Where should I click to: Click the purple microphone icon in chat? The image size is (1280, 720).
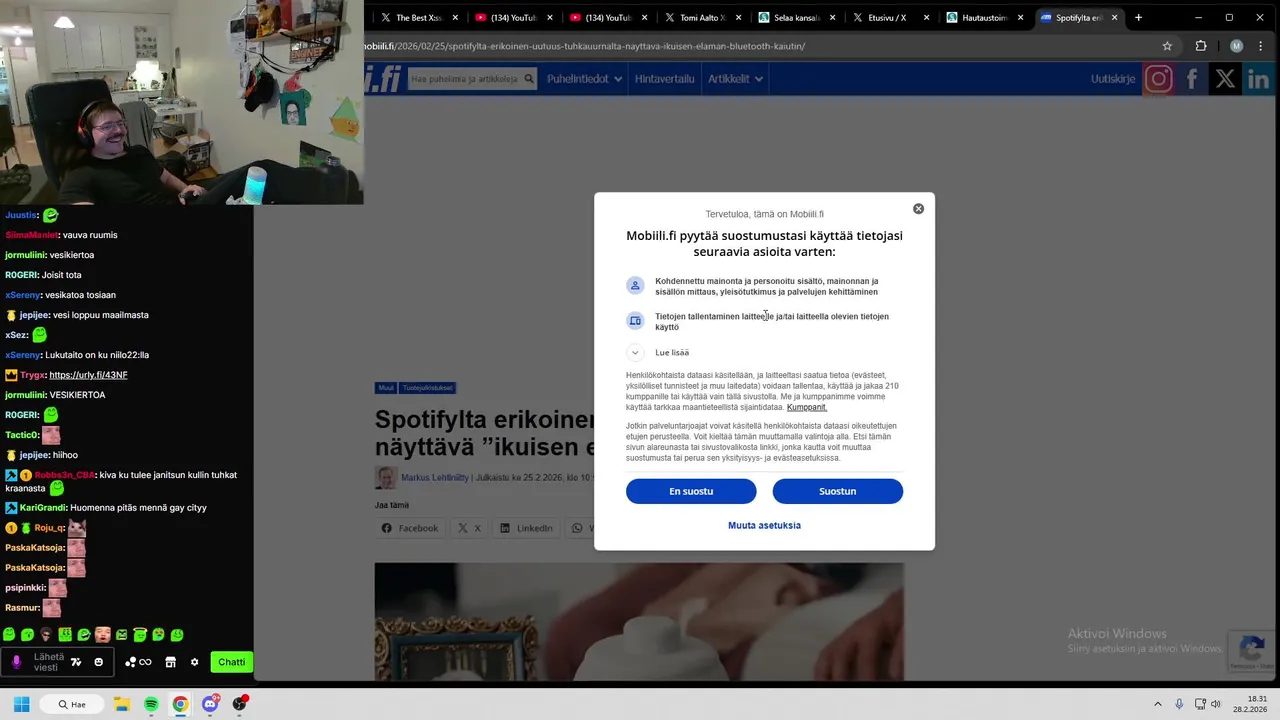[16, 662]
